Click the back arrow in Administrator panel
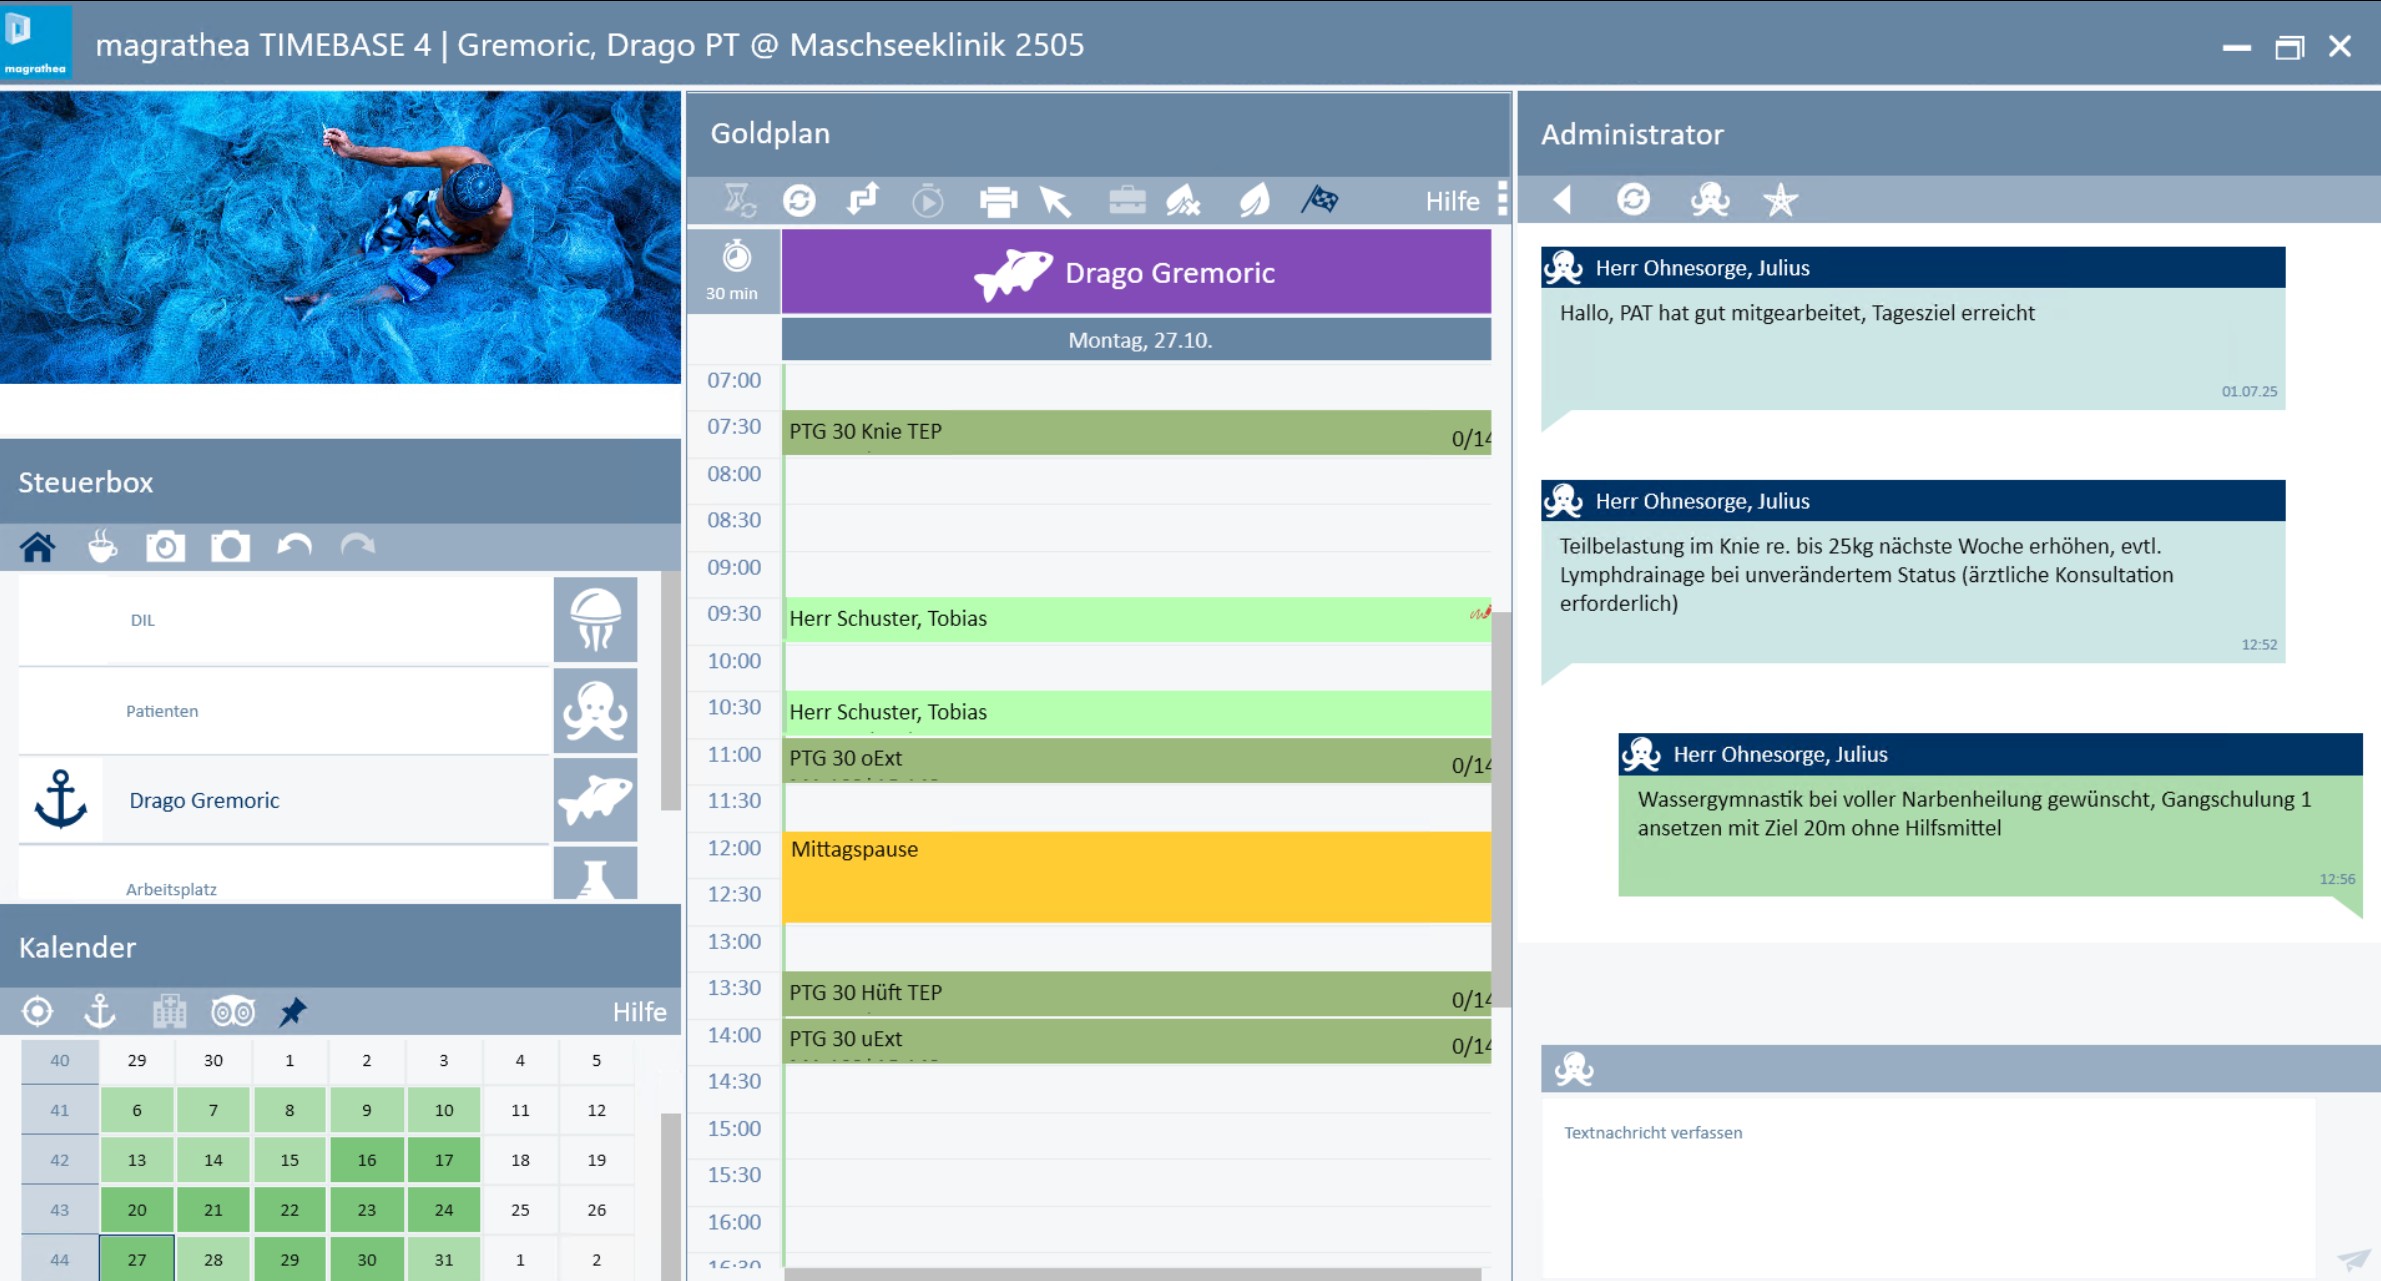 pos(1563,200)
